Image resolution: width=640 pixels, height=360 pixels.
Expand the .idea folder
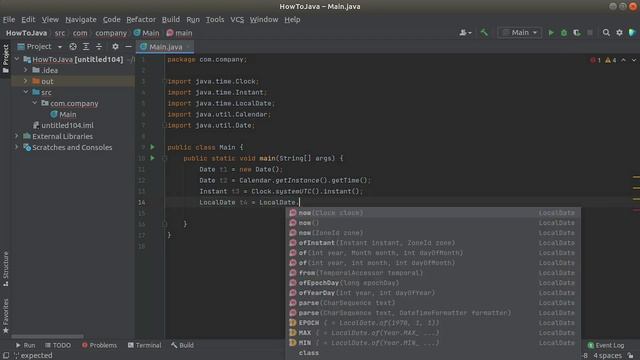pos(26,71)
